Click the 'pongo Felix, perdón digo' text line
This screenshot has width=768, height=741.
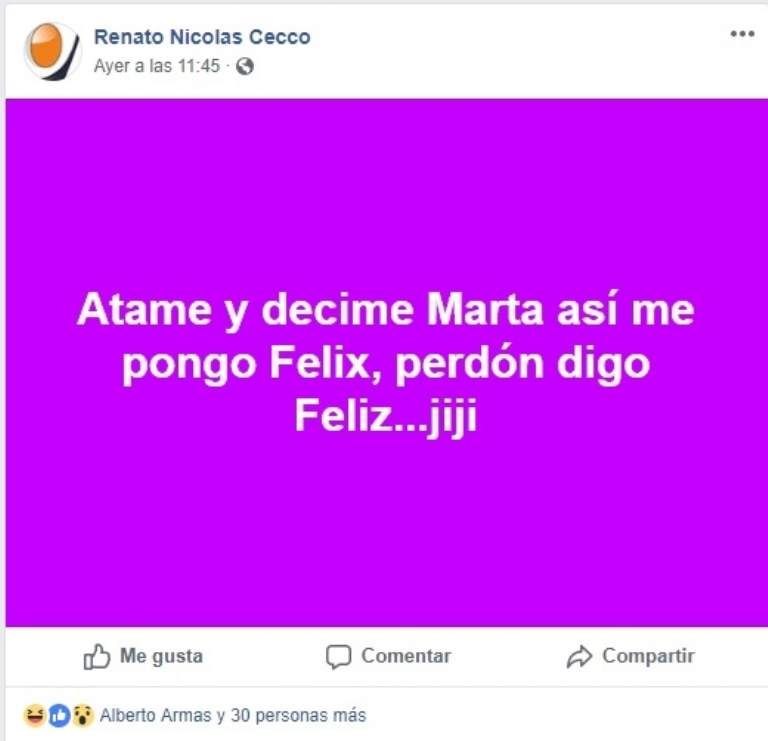pyautogui.click(x=385, y=365)
